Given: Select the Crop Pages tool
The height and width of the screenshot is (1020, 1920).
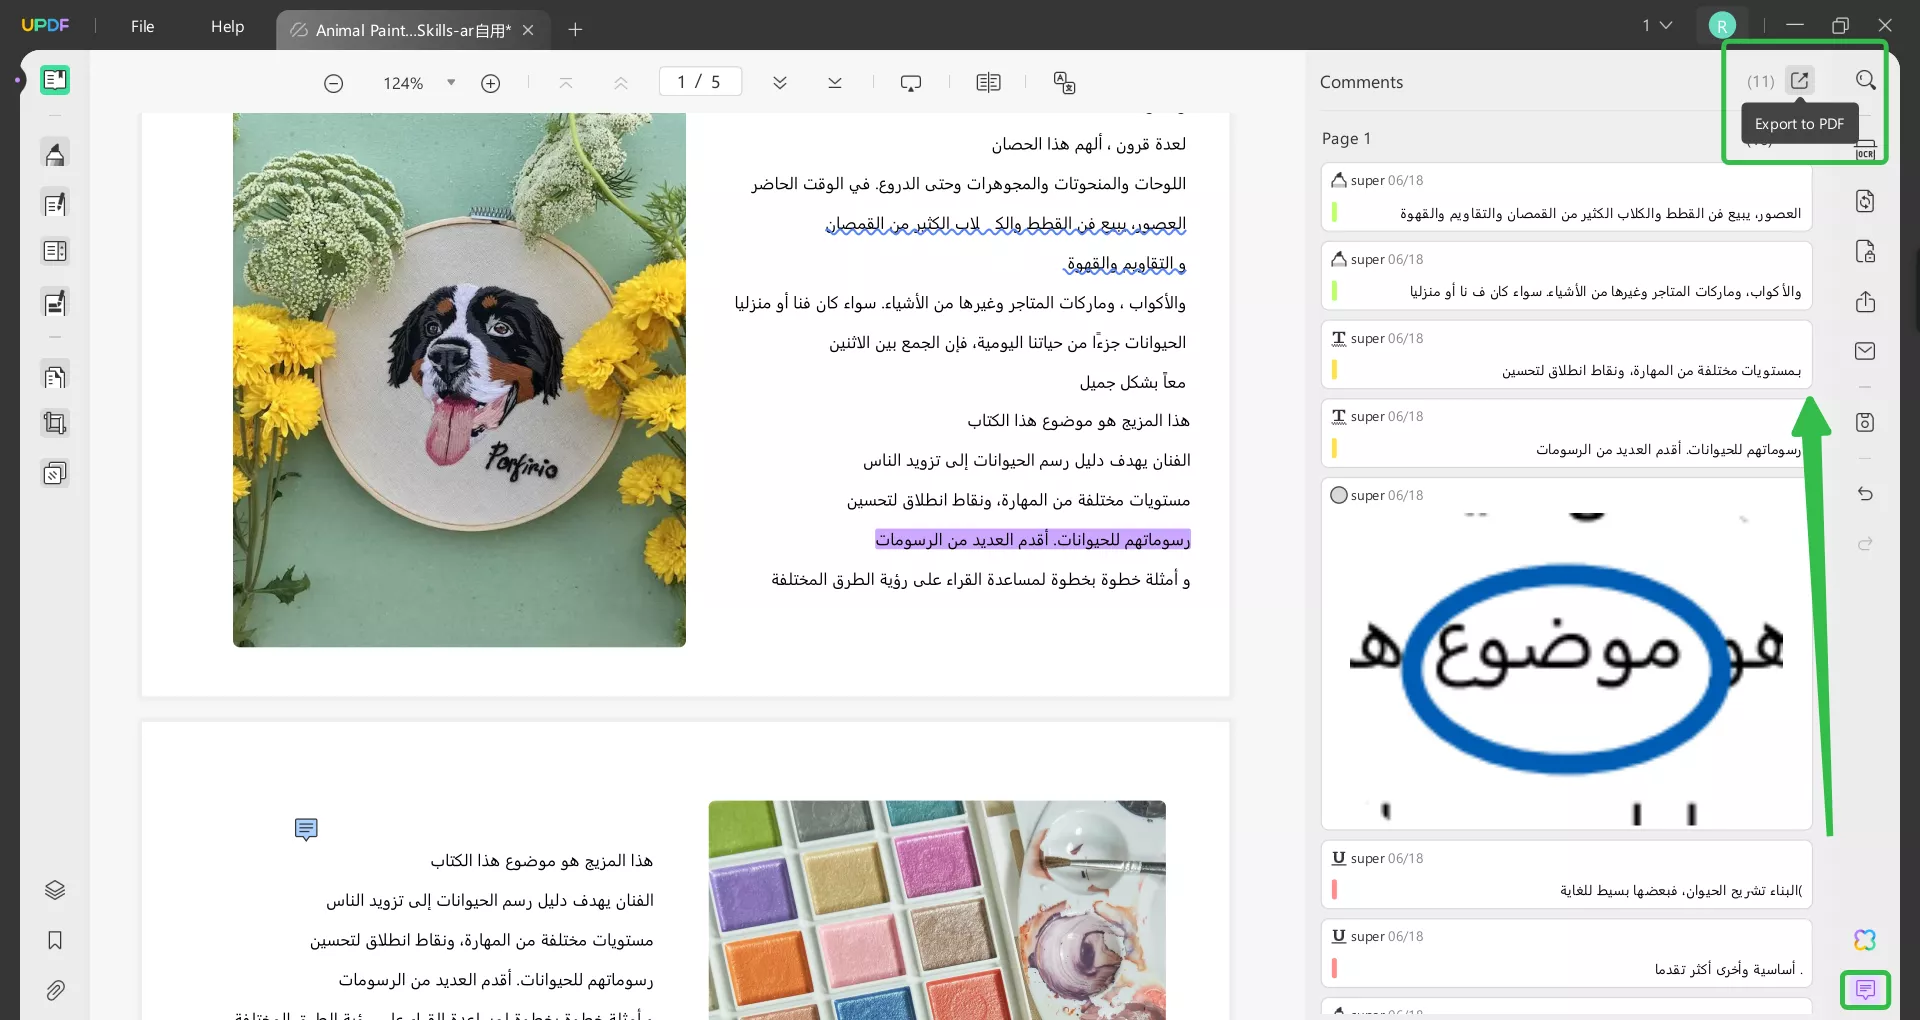Looking at the screenshot, I should pyautogui.click(x=55, y=423).
